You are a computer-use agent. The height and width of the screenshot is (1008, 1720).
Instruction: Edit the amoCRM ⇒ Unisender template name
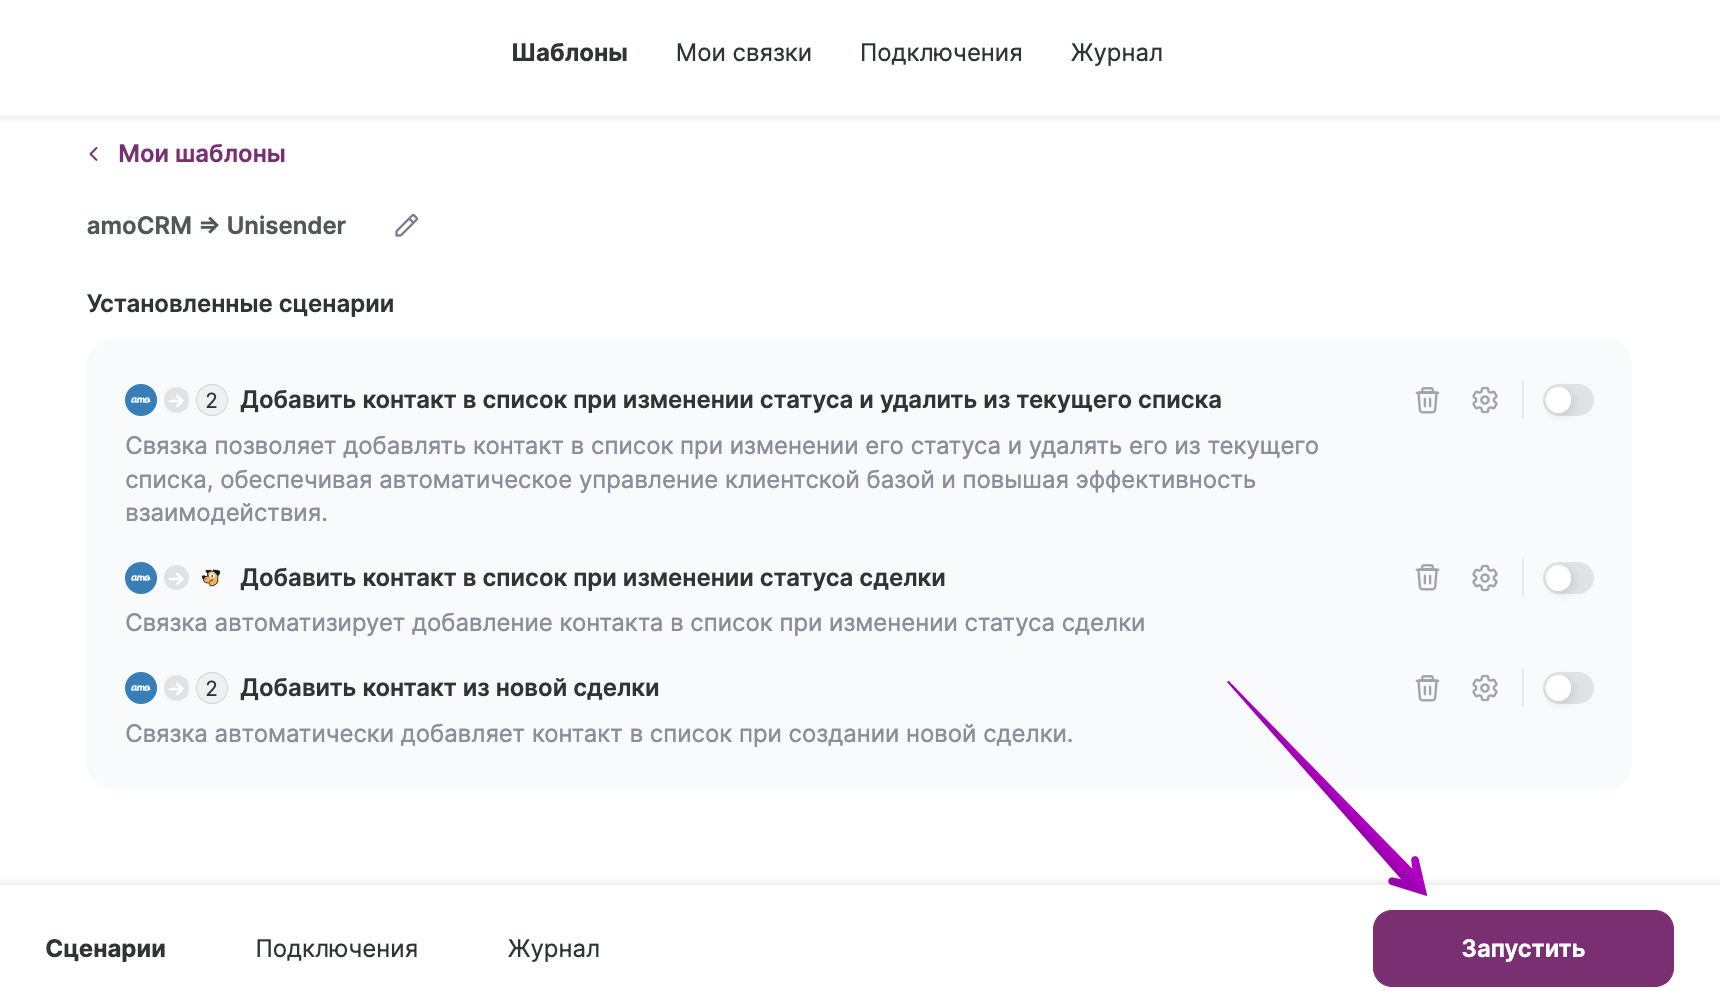pyautogui.click(x=406, y=226)
